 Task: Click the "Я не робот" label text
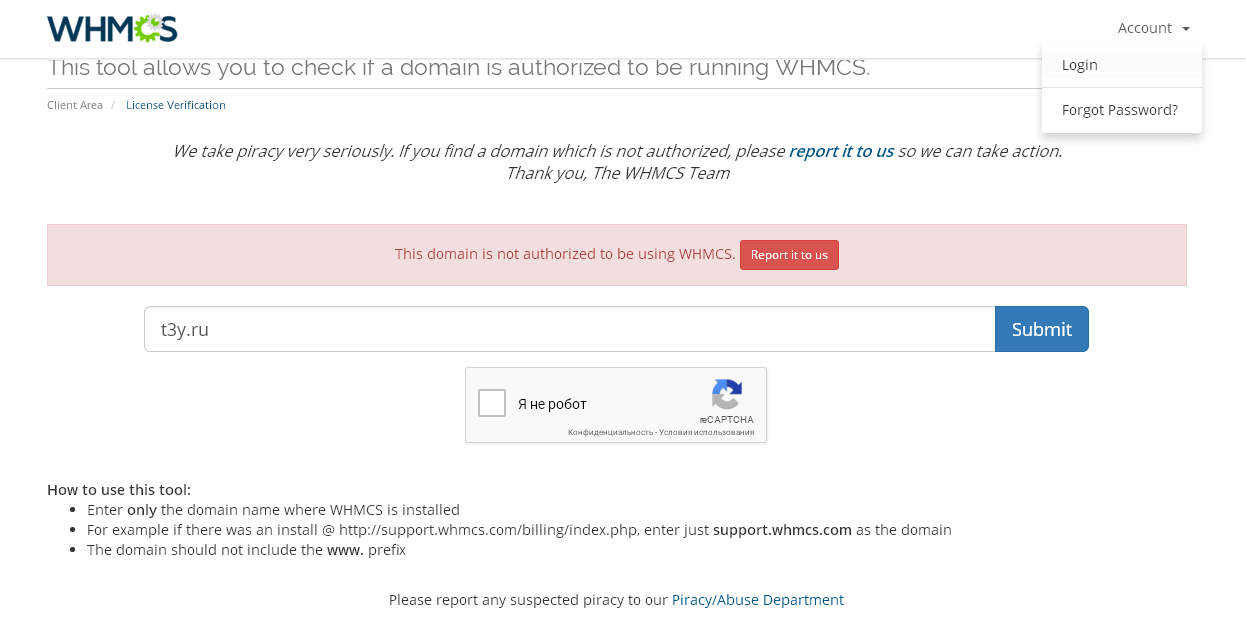click(x=552, y=404)
